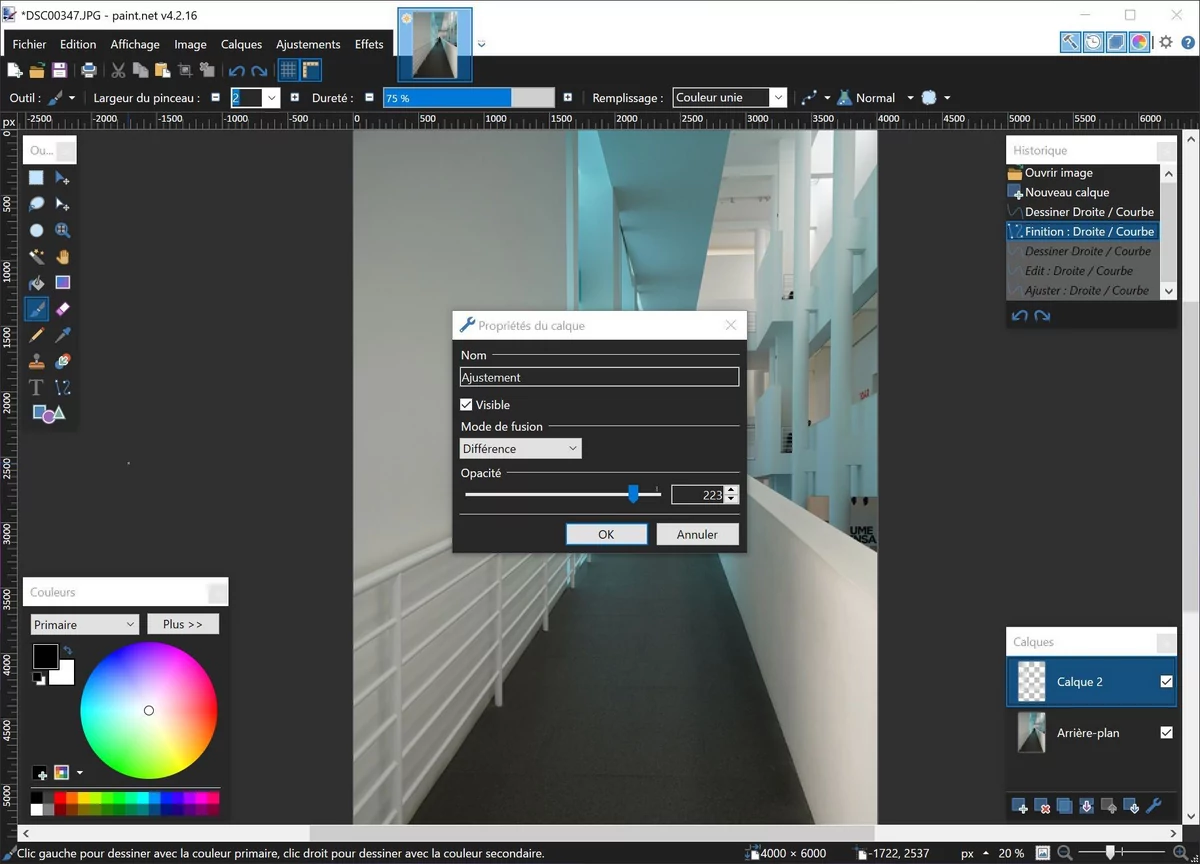The height and width of the screenshot is (864, 1200).
Task: Open the Outil tool chooser dropdown
Action: pos(62,98)
